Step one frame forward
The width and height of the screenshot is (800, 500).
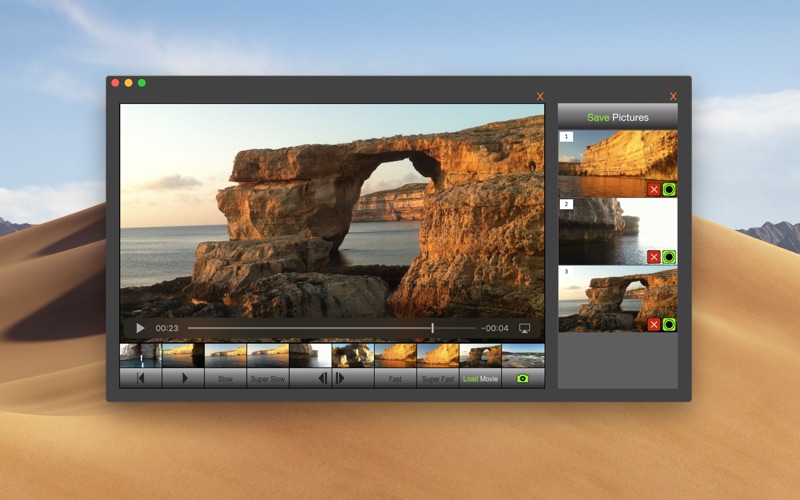pyautogui.click(x=353, y=379)
